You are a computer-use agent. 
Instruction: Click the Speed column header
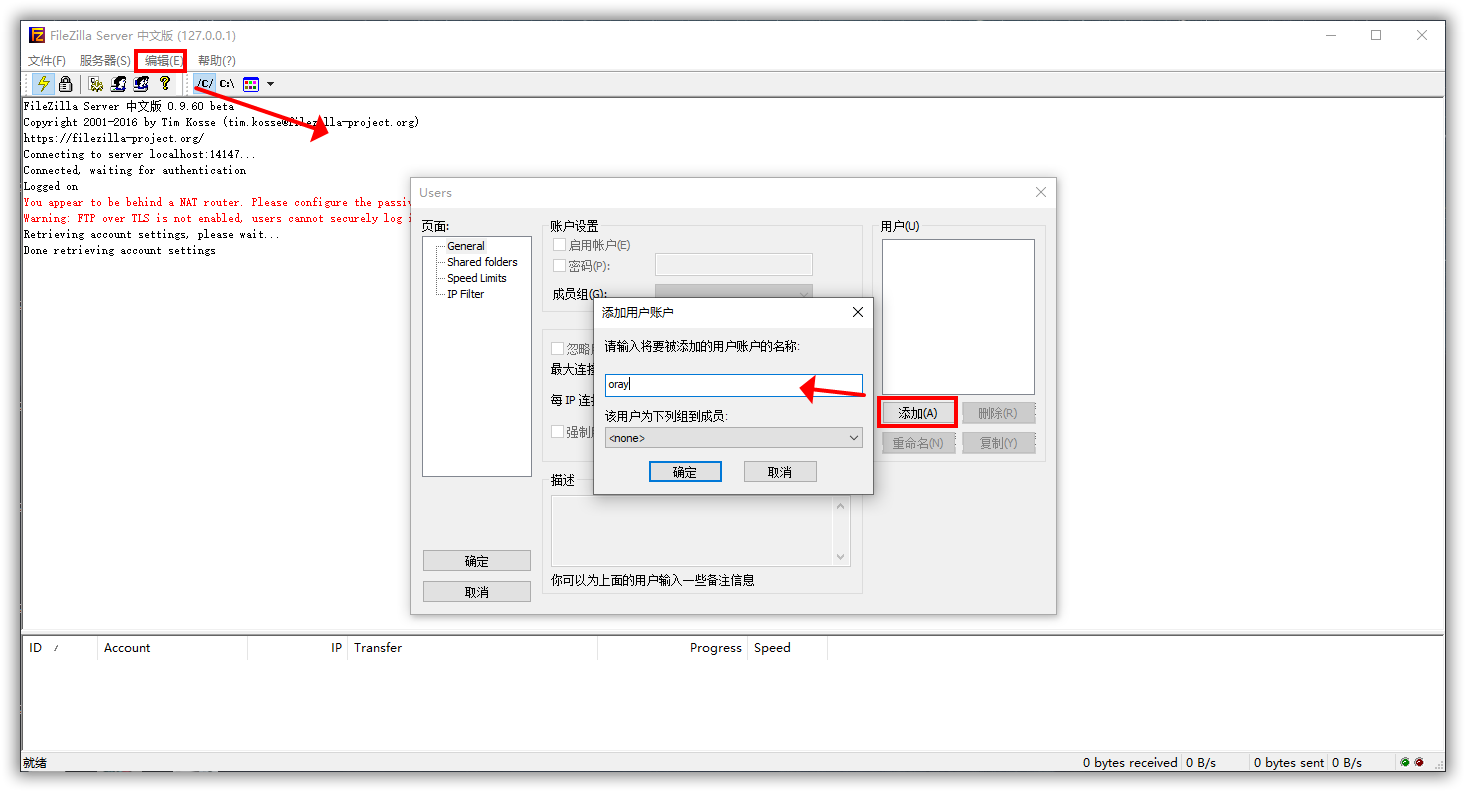(787, 648)
